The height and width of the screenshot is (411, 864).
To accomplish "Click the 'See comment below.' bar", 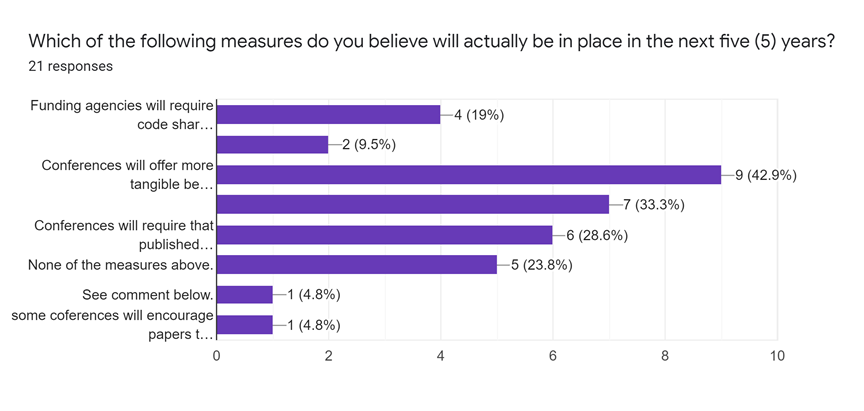I will tap(244, 295).
